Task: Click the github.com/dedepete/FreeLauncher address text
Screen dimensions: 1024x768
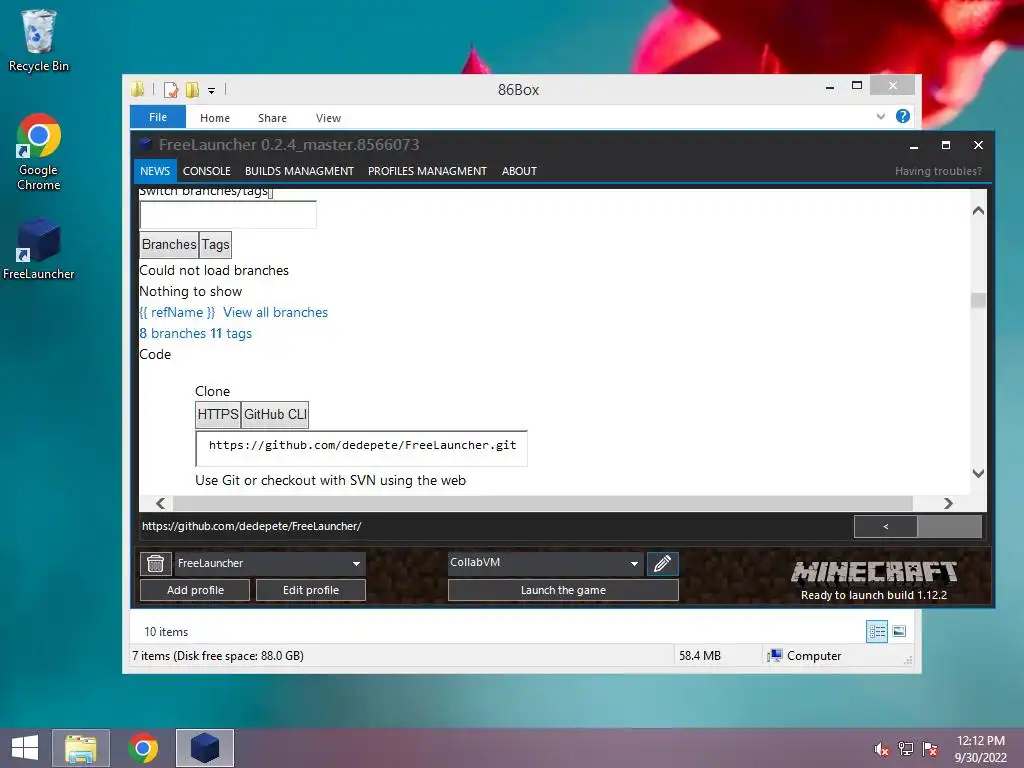Action: point(251,526)
